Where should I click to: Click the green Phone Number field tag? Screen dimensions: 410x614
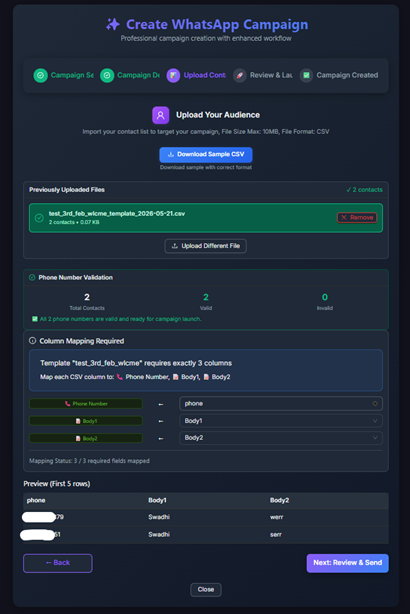click(x=86, y=404)
